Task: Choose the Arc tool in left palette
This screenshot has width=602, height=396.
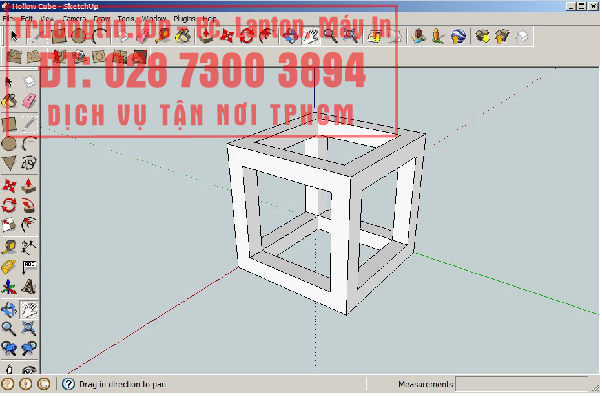Action: click(29, 144)
